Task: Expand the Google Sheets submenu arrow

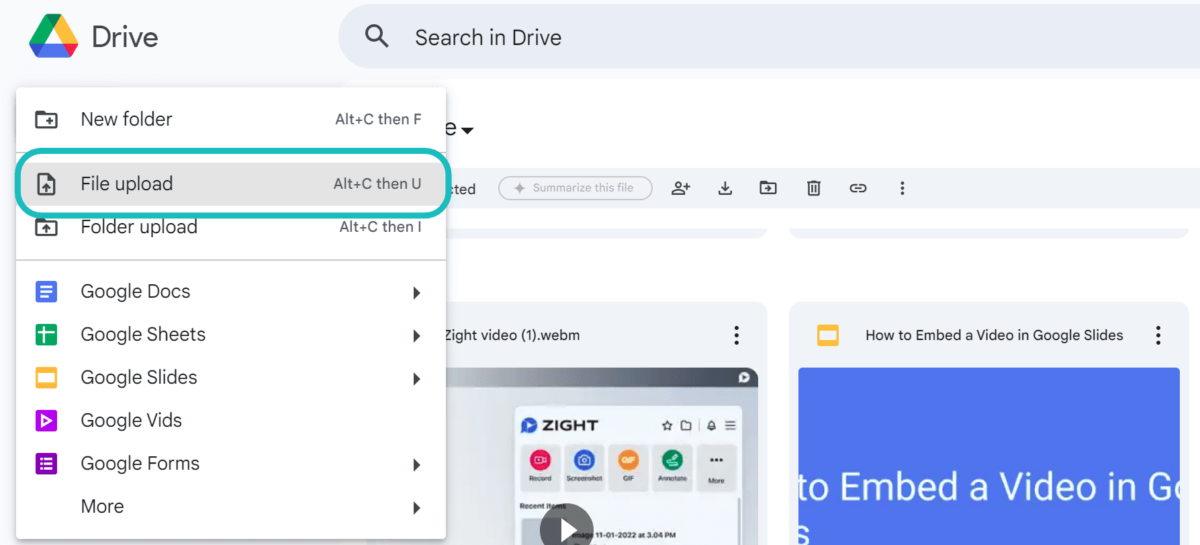Action: point(416,336)
